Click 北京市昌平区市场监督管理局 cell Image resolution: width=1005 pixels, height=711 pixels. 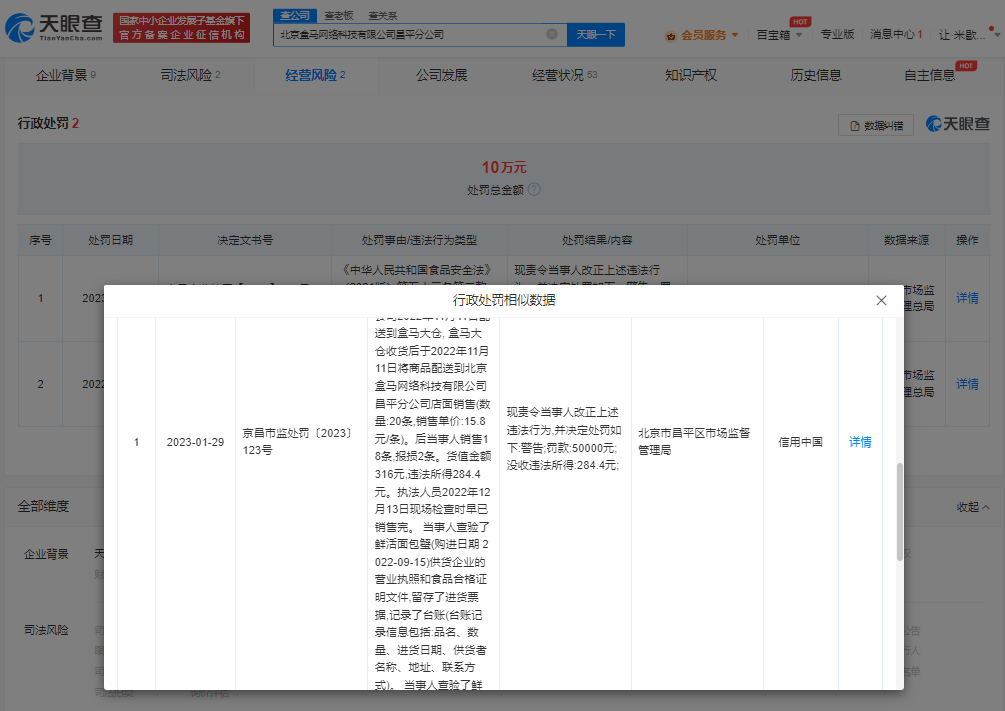[x=694, y=442]
